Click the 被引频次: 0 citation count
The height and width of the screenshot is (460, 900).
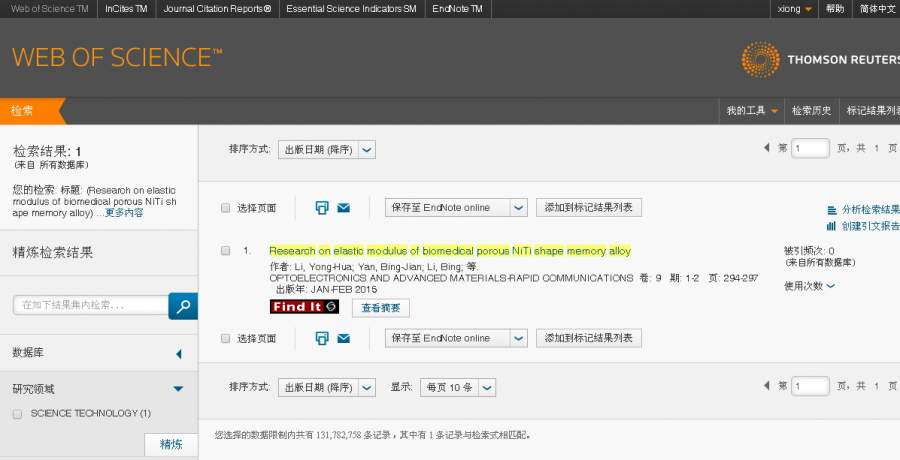coord(809,251)
